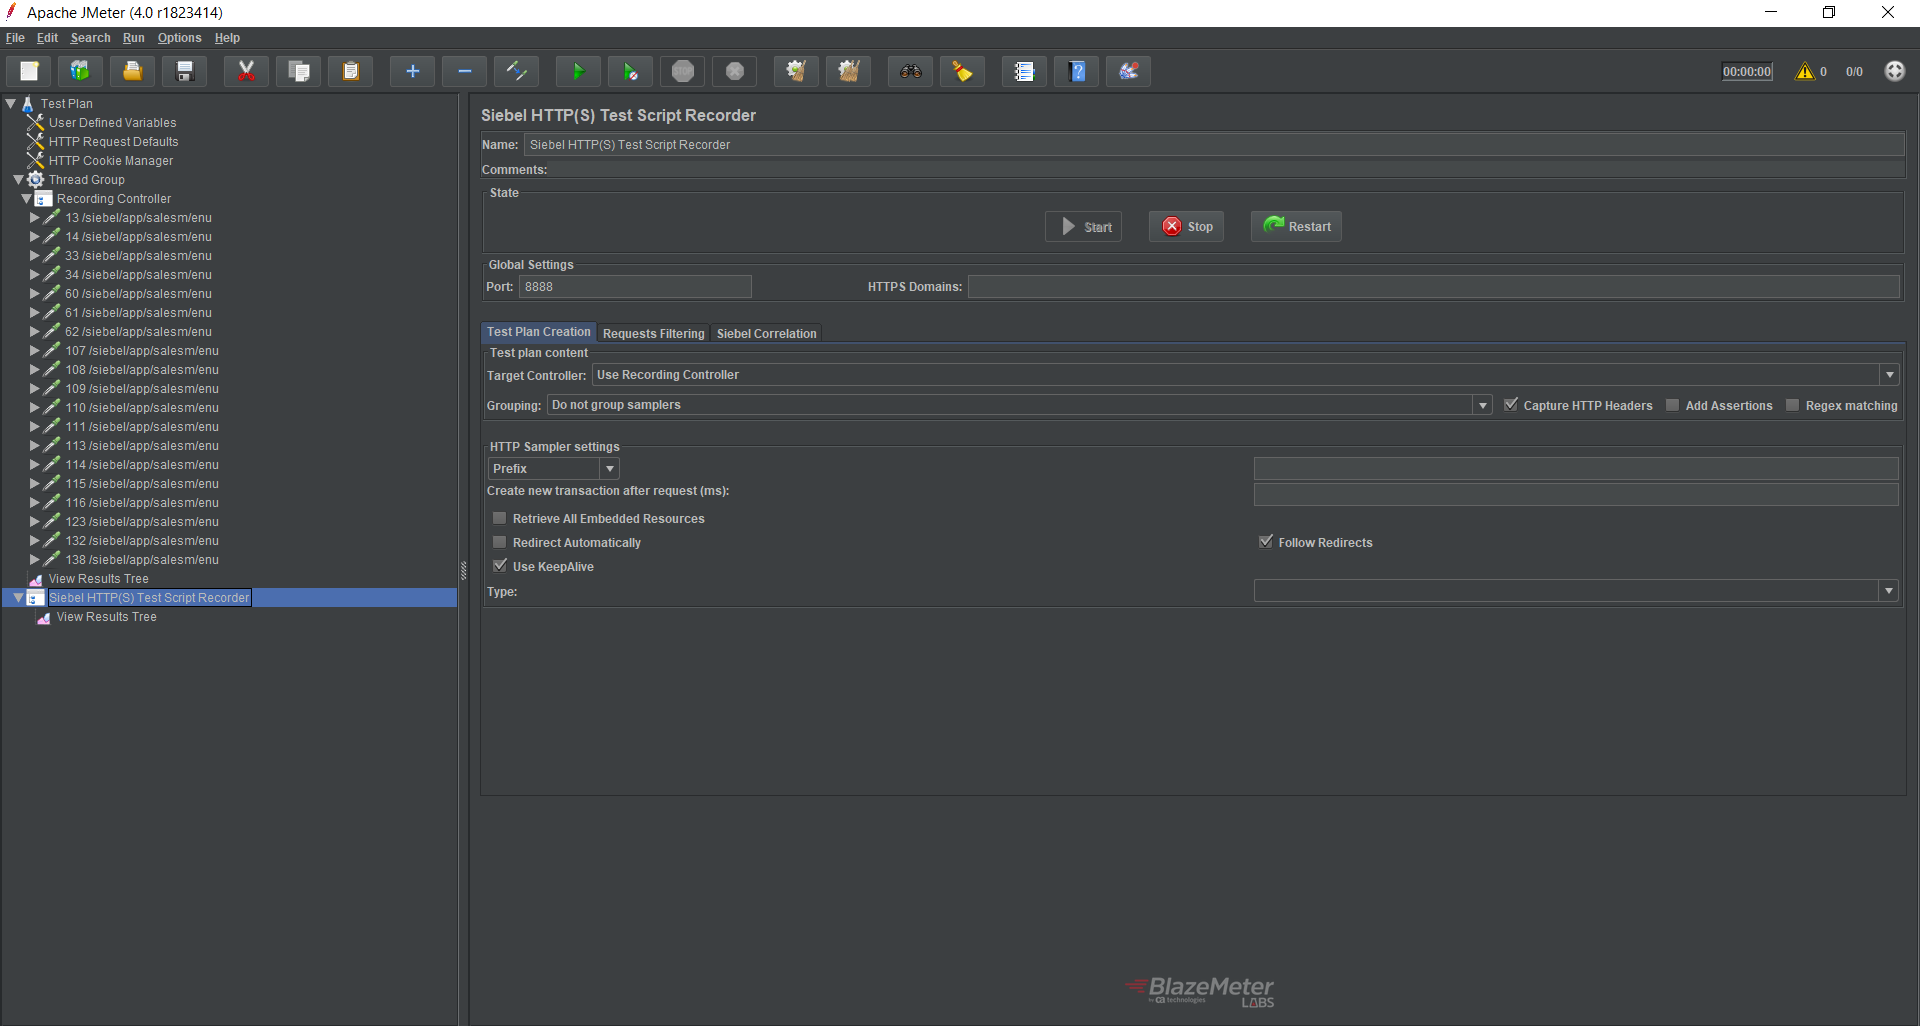The width and height of the screenshot is (1920, 1026).
Task: Click the Stop test toolbar icon
Action: click(682, 71)
